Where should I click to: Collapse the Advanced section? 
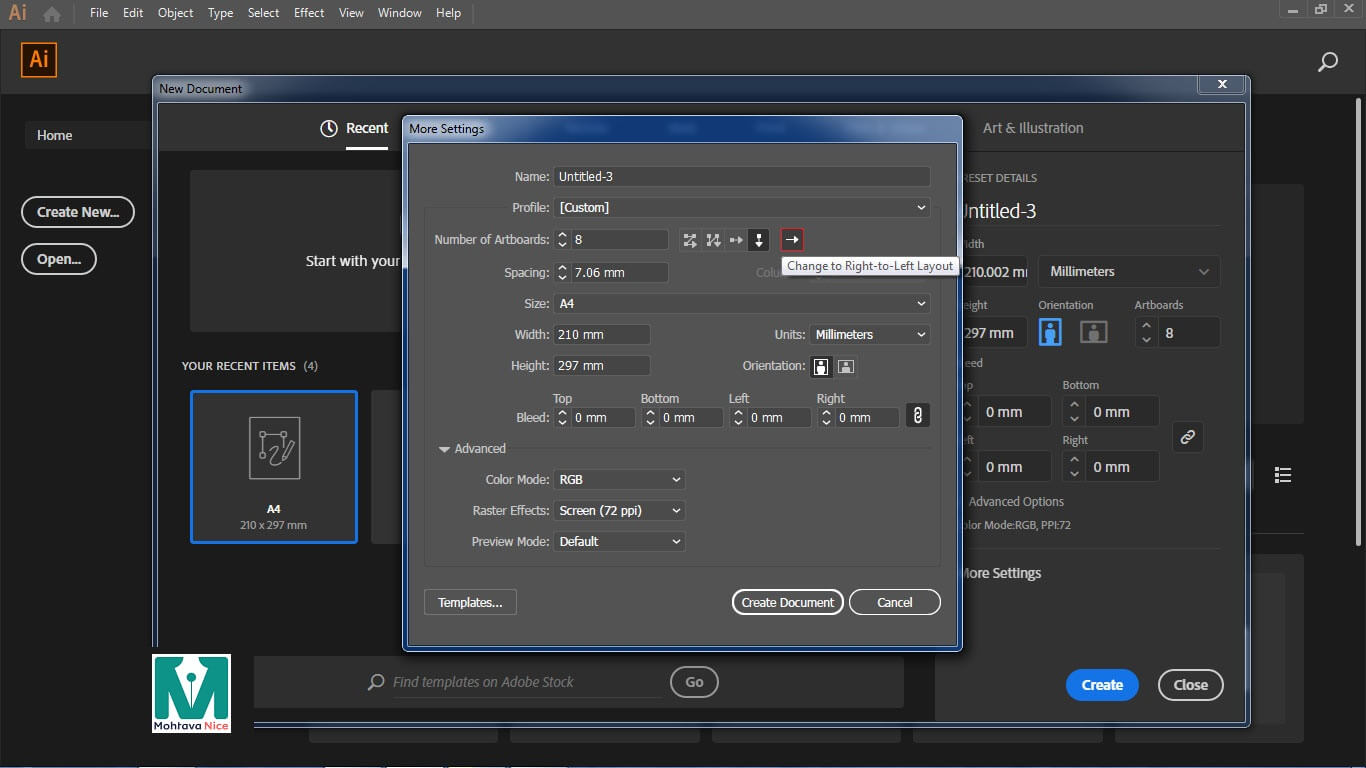coord(445,449)
